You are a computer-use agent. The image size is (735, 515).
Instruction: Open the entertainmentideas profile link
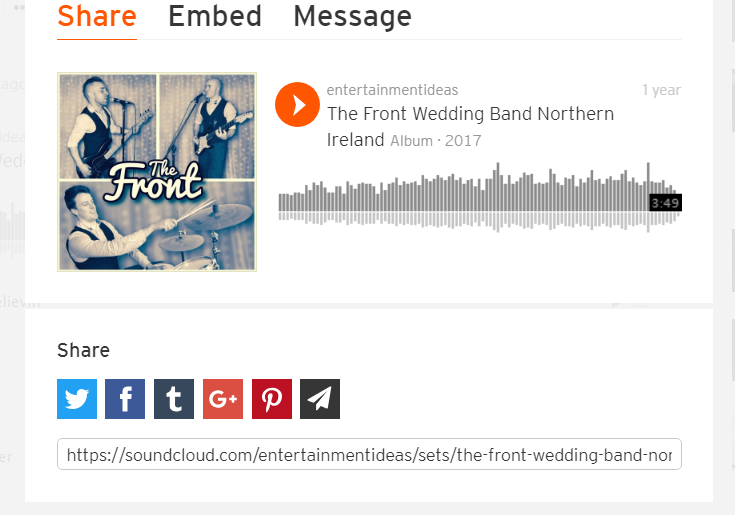coord(392,90)
